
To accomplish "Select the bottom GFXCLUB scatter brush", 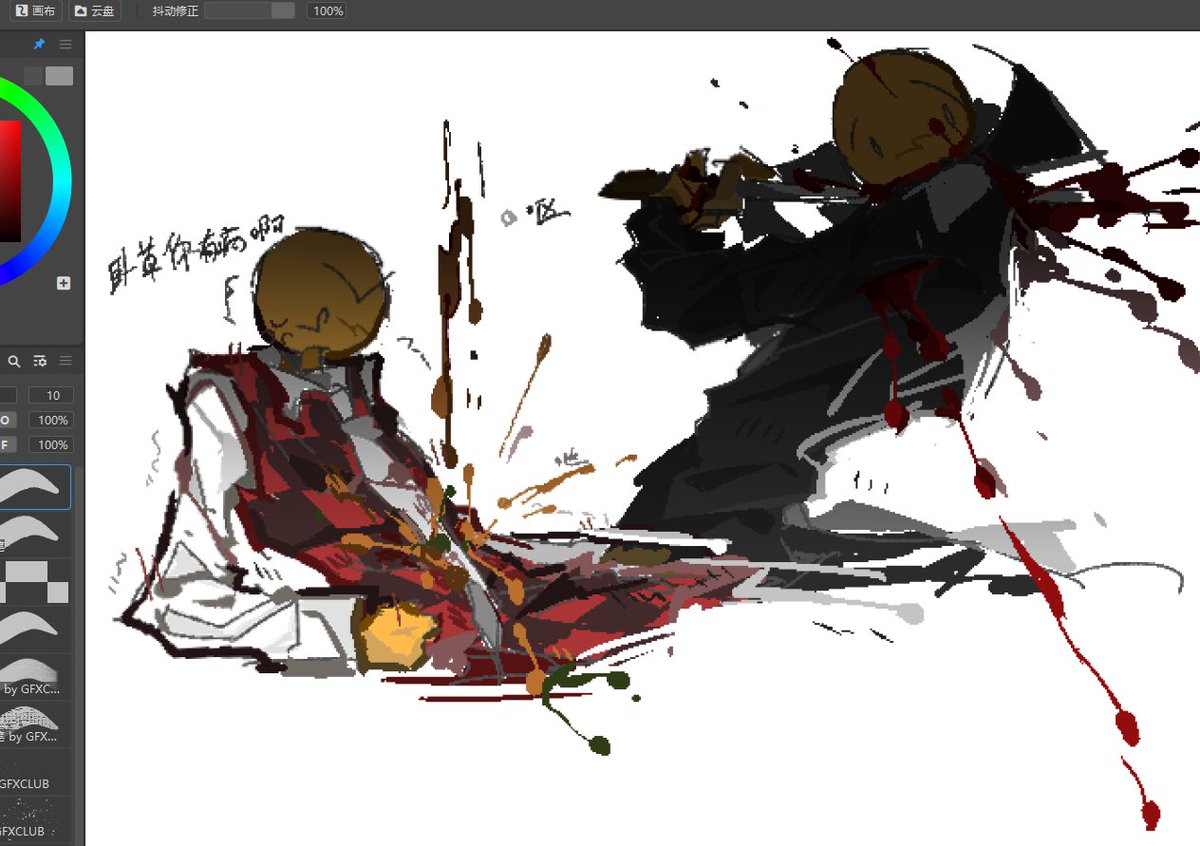I will (35, 820).
